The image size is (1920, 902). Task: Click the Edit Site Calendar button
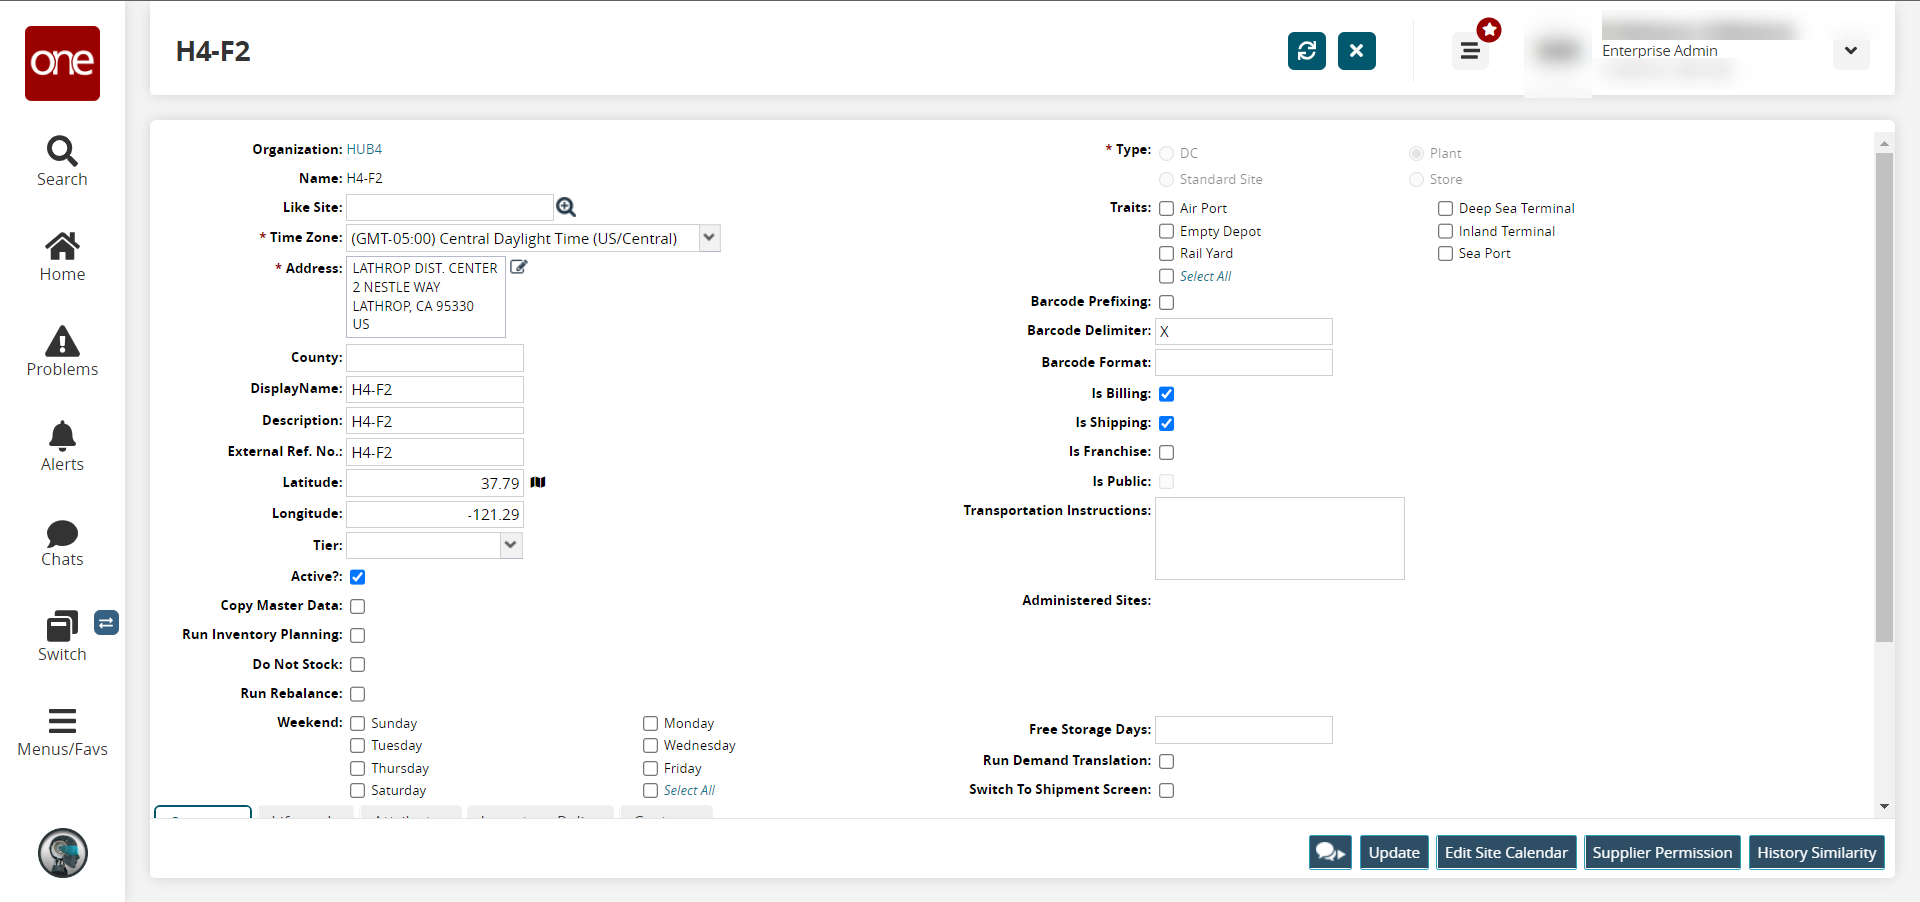tap(1506, 852)
